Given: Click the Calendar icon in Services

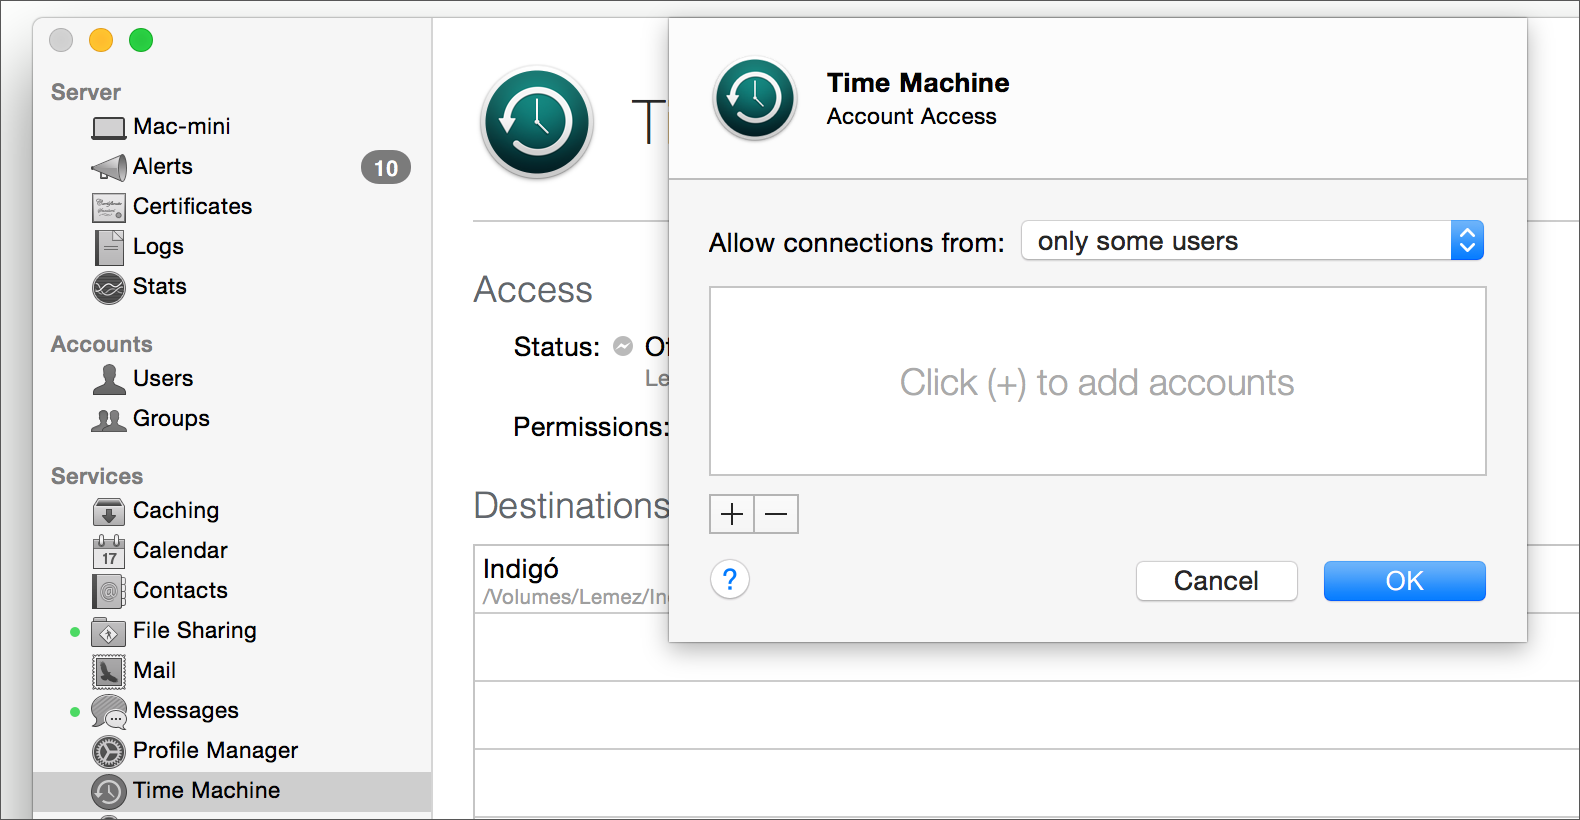Looking at the screenshot, I should point(108,551).
